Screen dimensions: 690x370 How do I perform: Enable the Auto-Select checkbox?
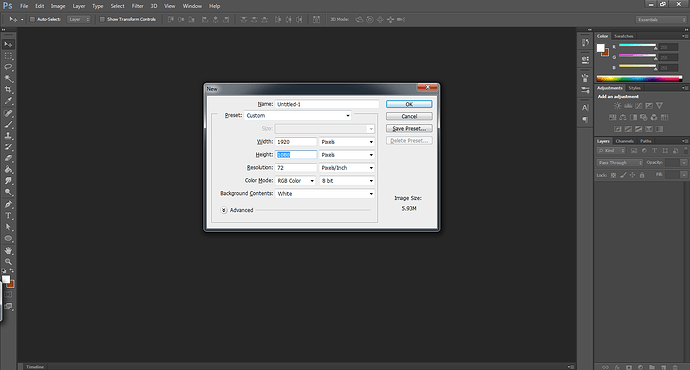[x=32, y=19]
